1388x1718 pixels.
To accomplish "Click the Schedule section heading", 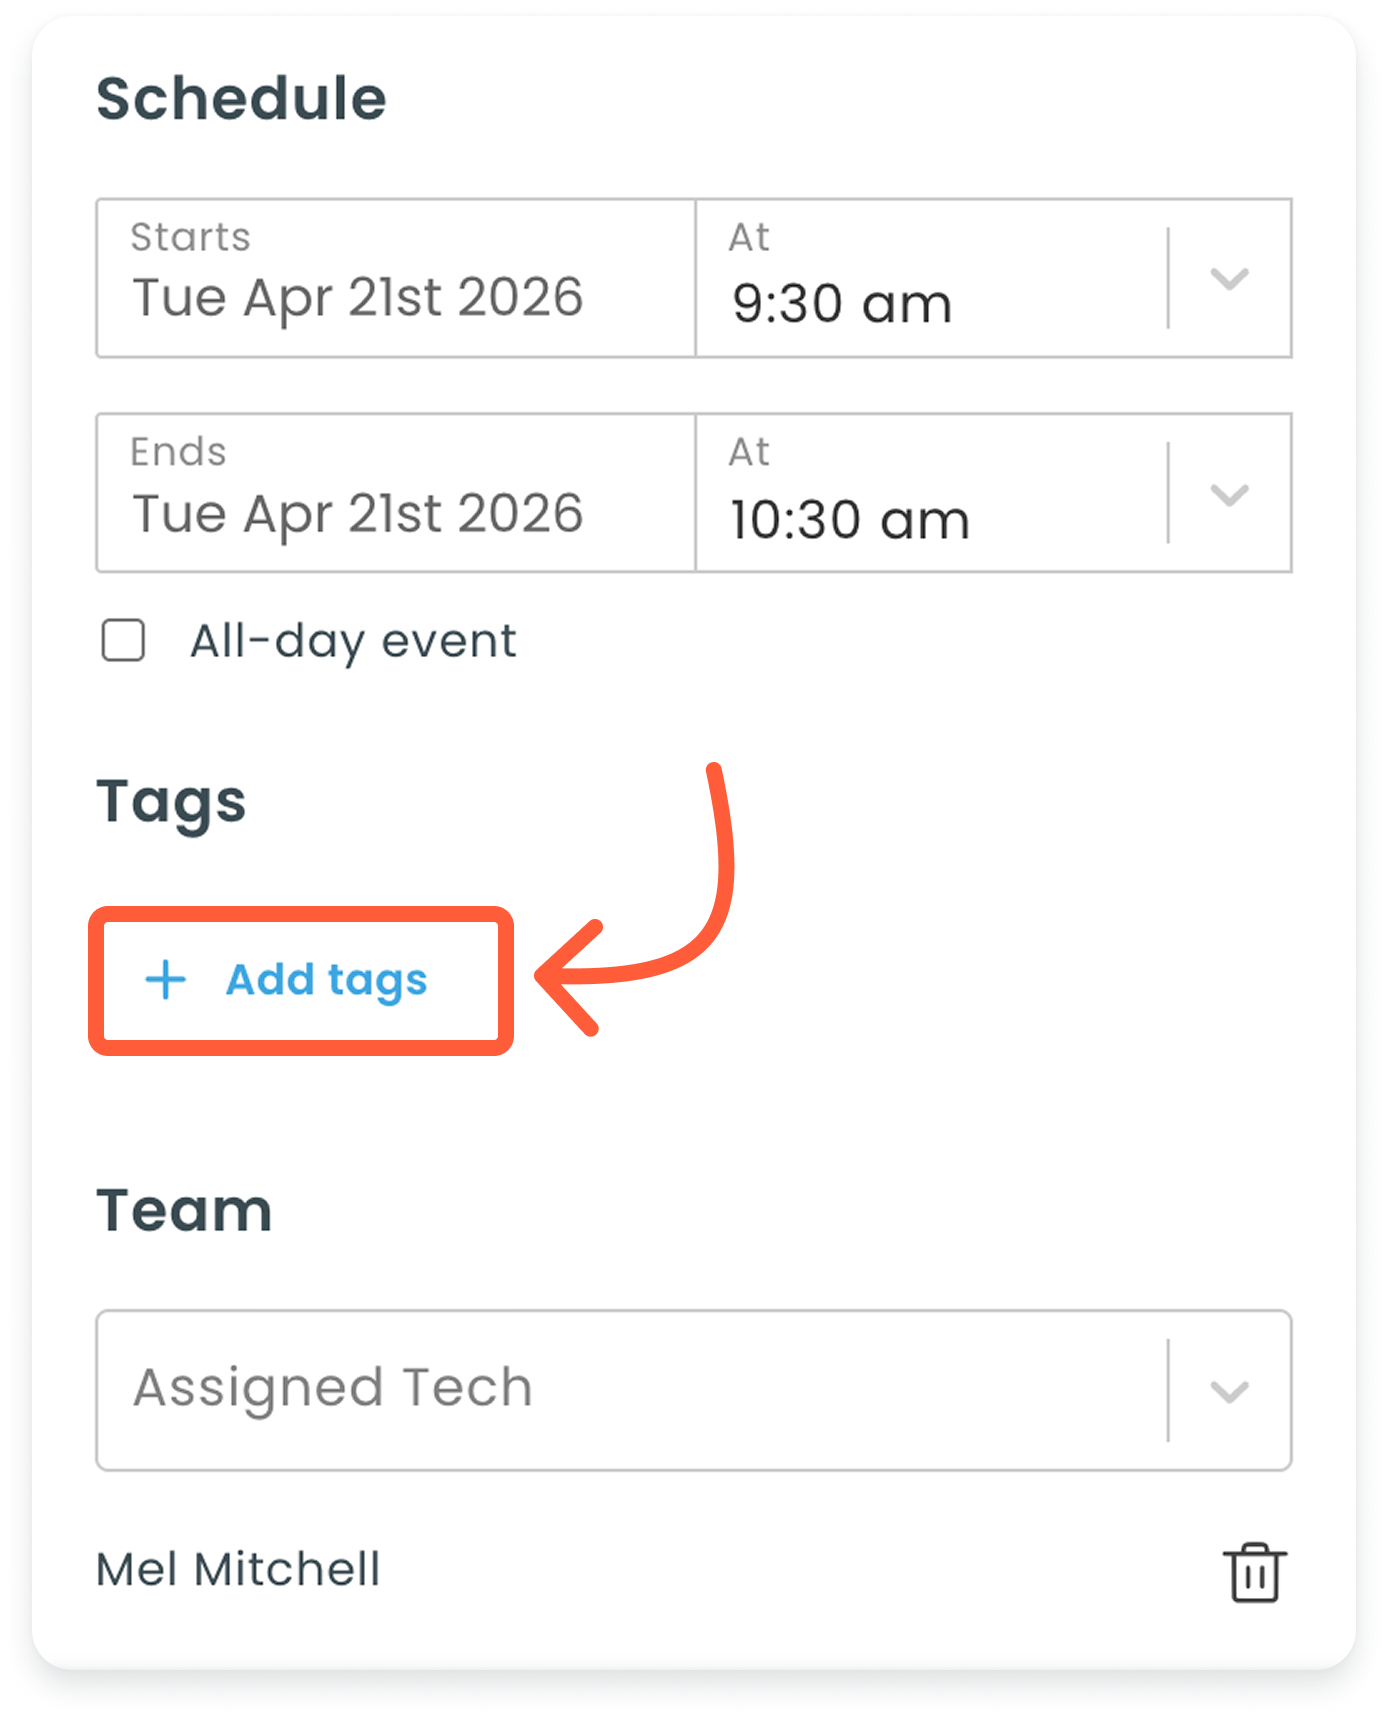I will 241,99.
